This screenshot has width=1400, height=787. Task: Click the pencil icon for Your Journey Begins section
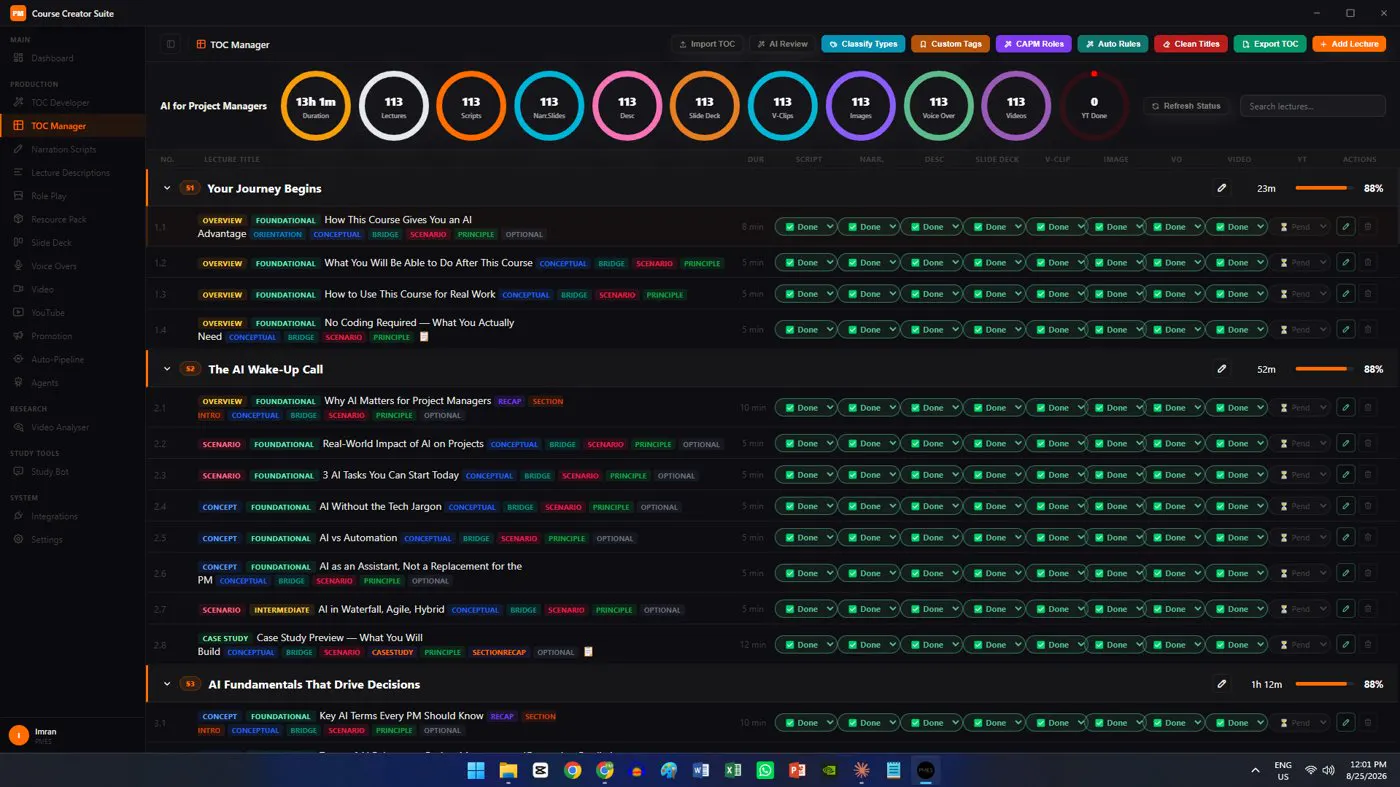tap(1221, 188)
